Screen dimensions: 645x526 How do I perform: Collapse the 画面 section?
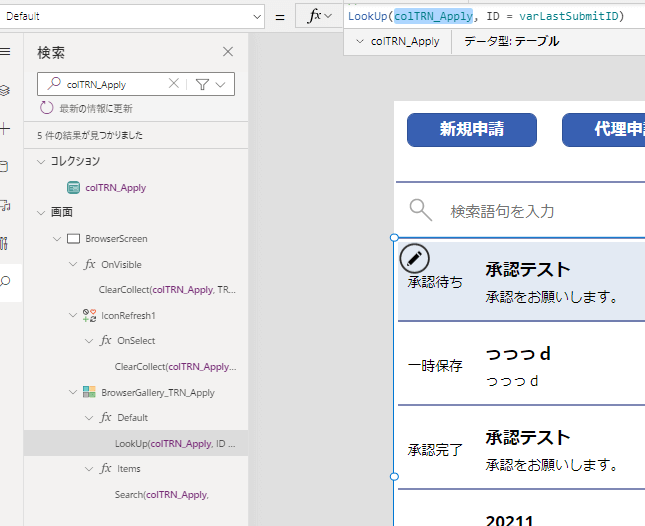[41, 213]
